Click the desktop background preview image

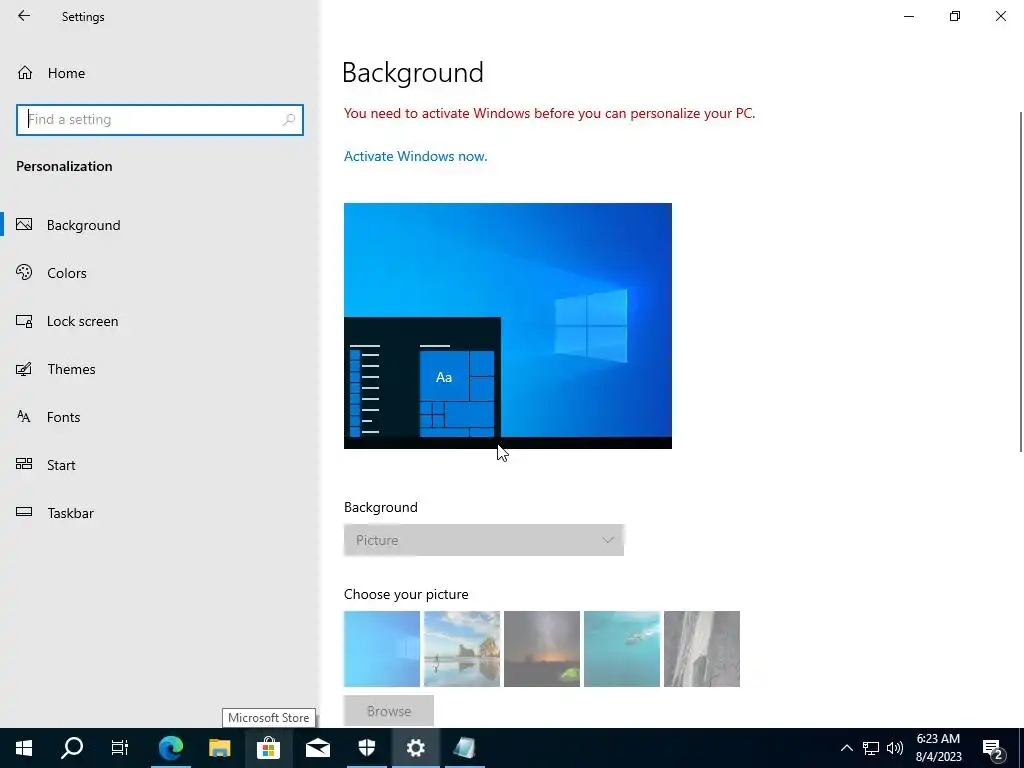coord(507,326)
